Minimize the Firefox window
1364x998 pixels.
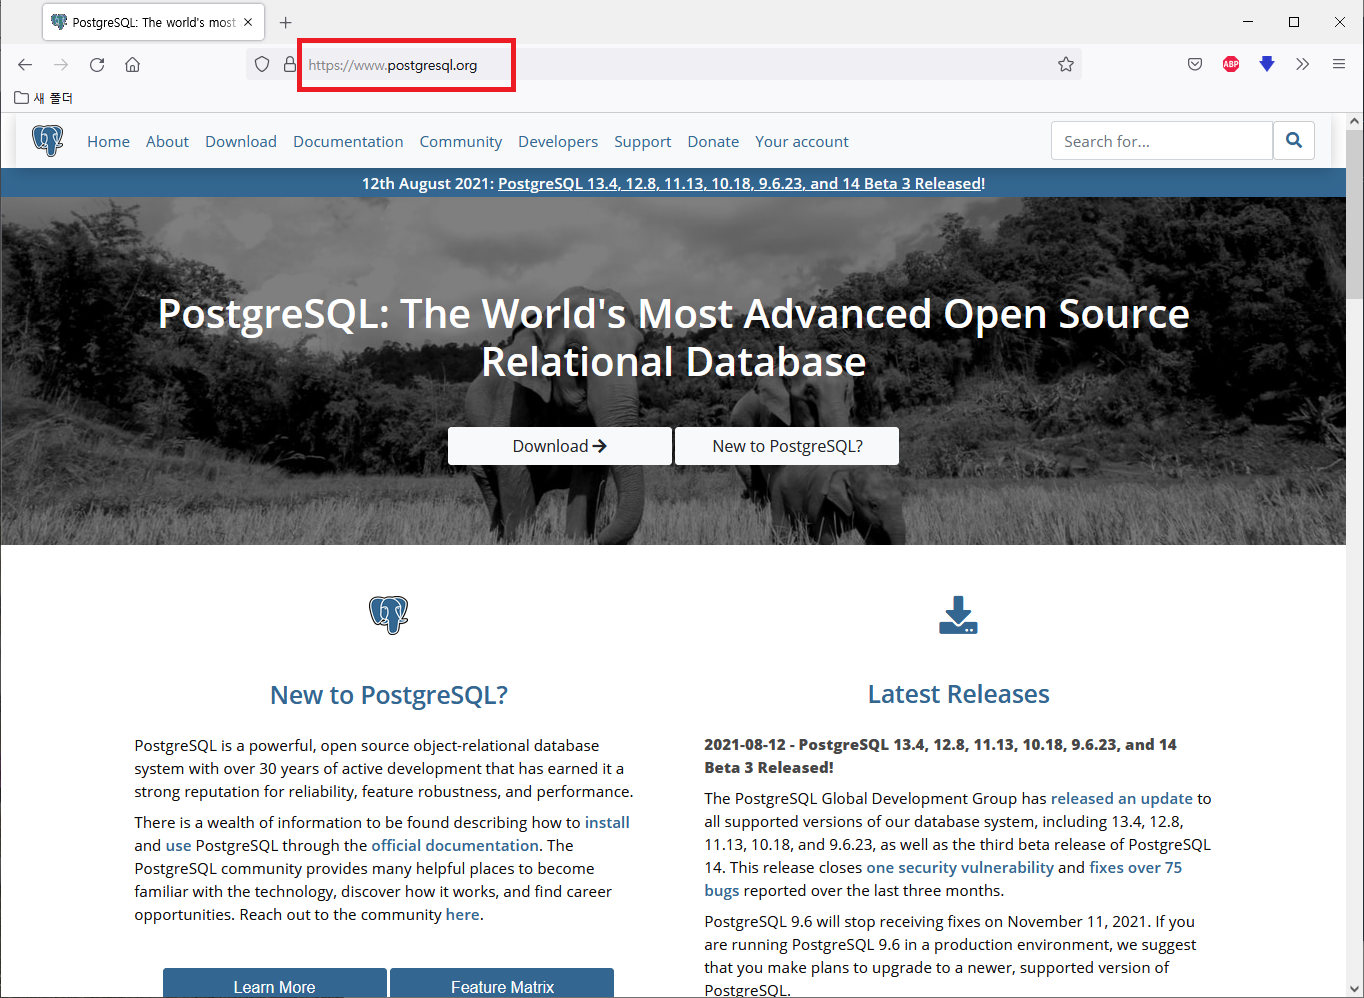pyautogui.click(x=1248, y=22)
